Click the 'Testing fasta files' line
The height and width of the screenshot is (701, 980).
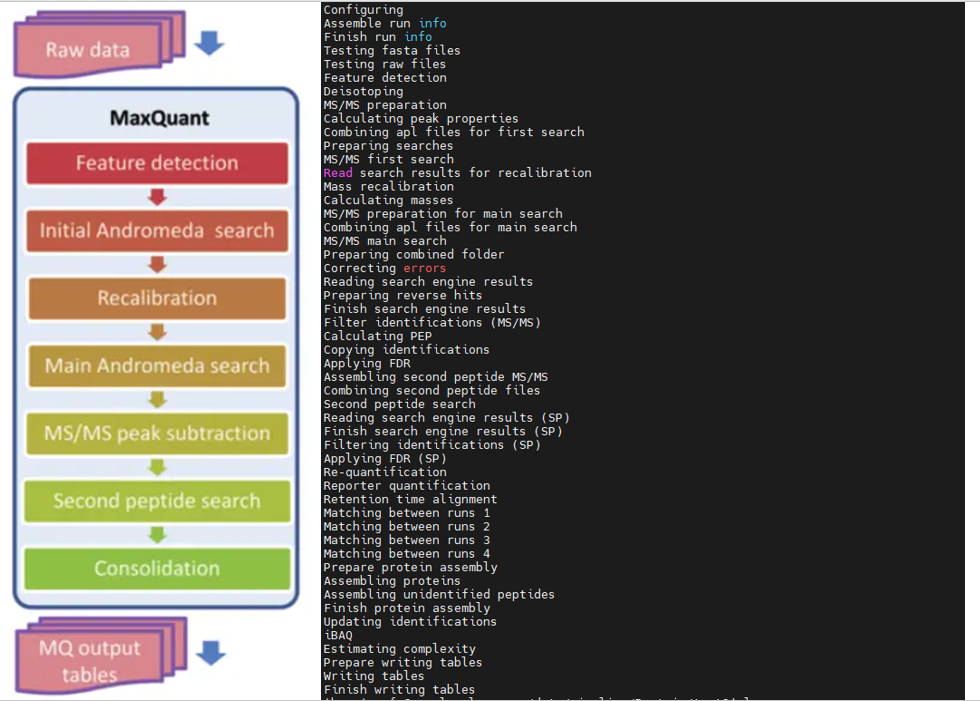point(392,51)
